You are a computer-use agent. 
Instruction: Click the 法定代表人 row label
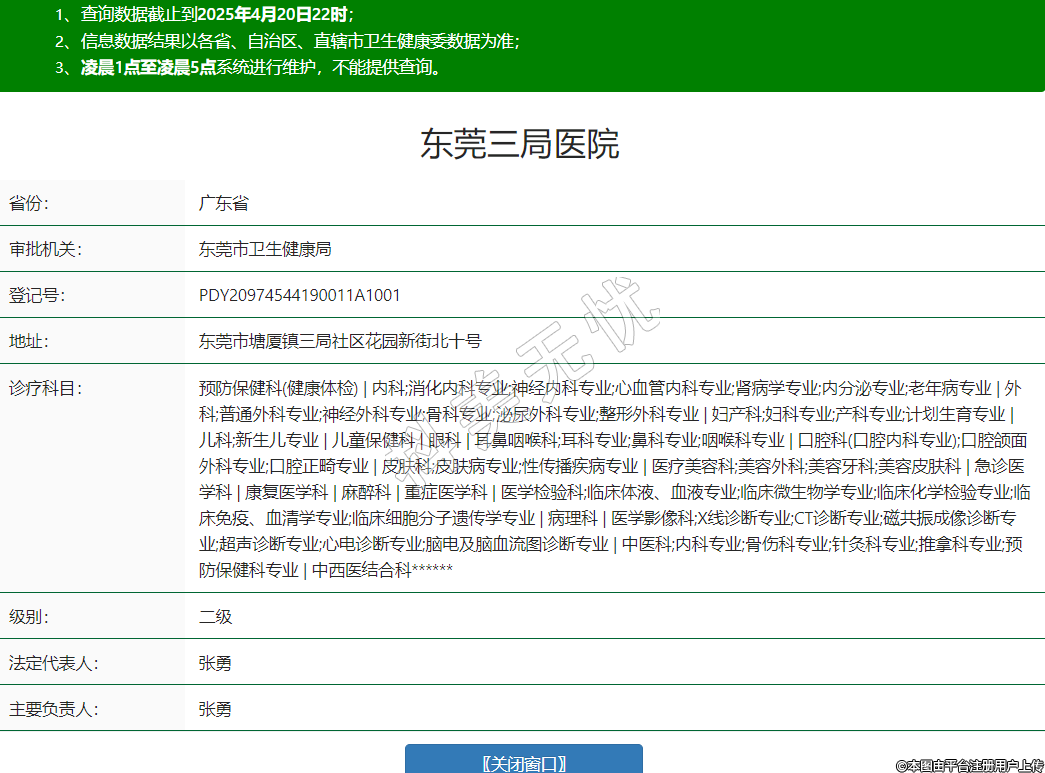(x=54, y=663)
